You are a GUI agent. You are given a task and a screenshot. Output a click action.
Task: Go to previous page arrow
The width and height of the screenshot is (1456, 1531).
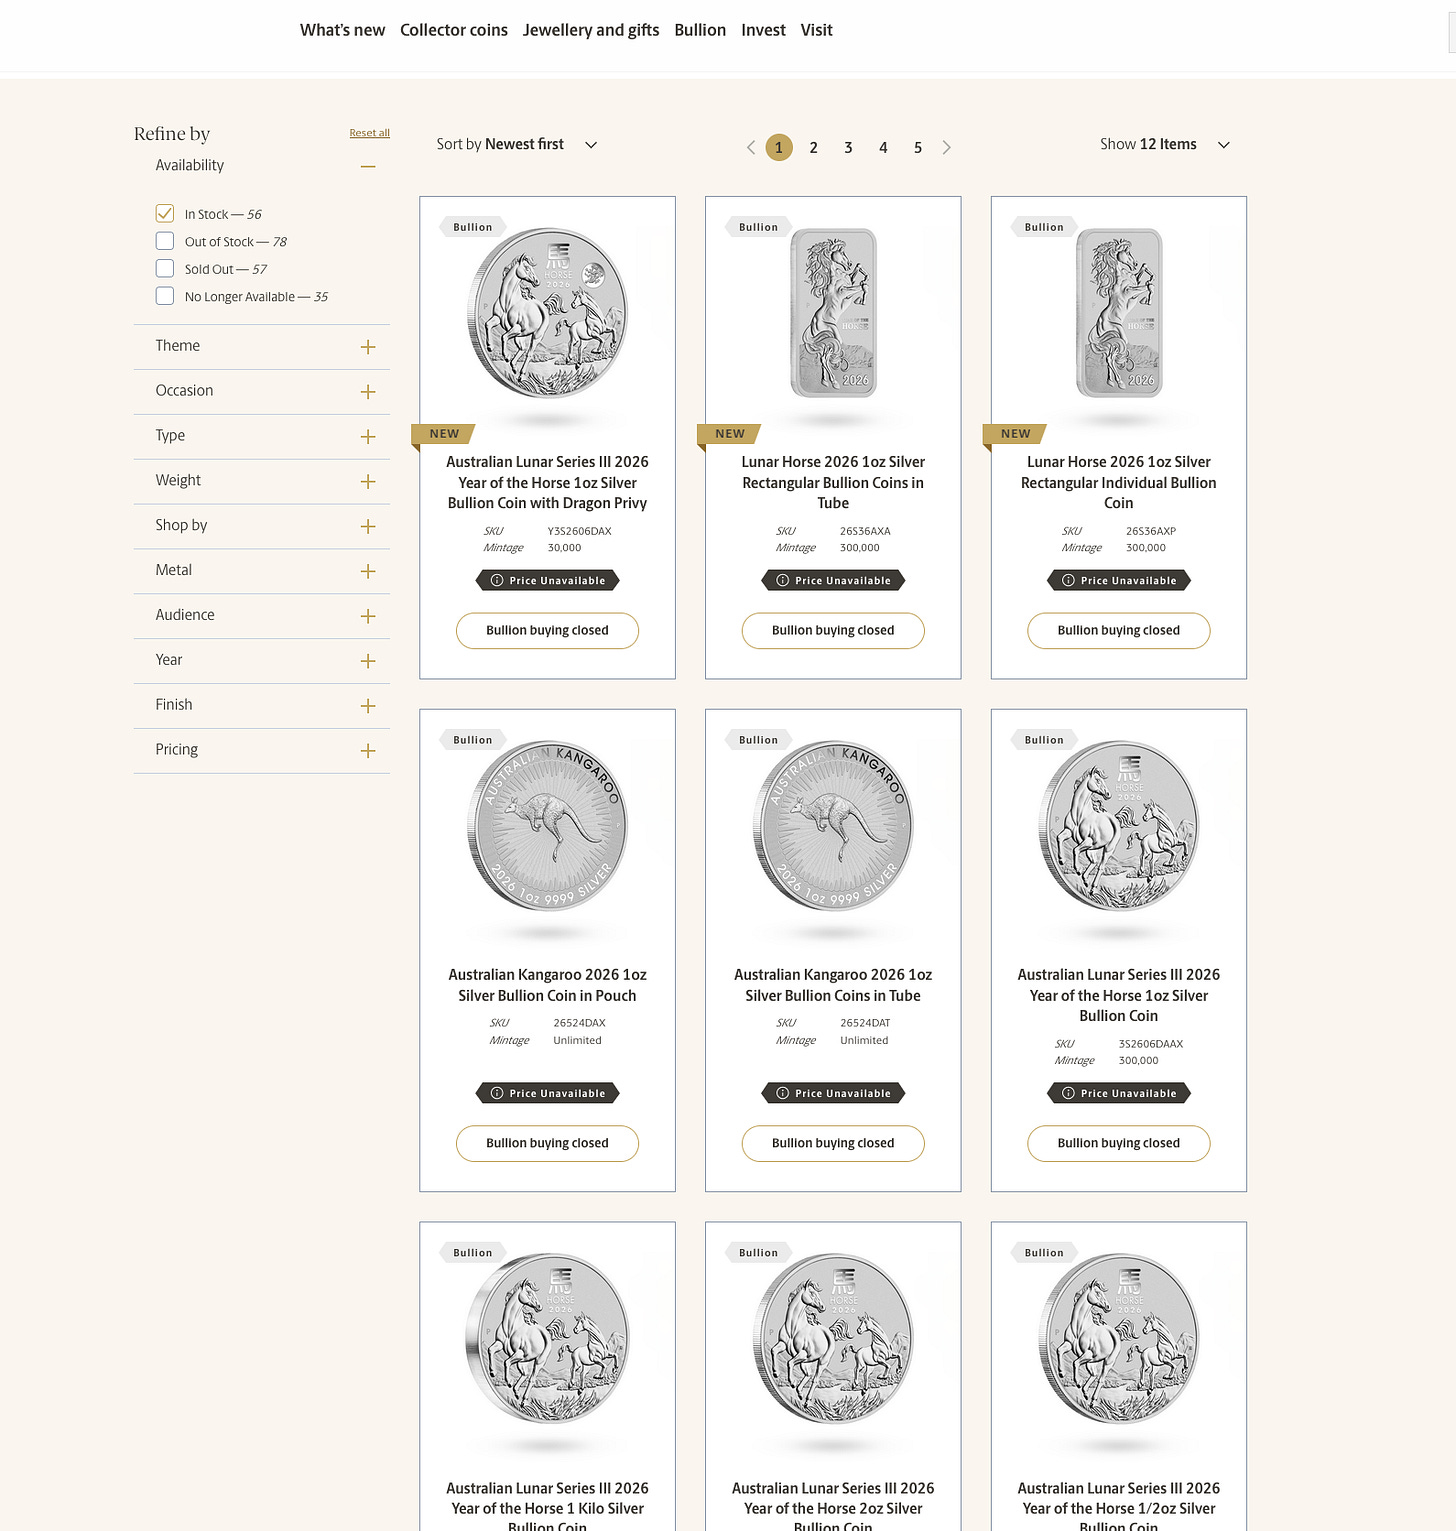pos(751,148)
